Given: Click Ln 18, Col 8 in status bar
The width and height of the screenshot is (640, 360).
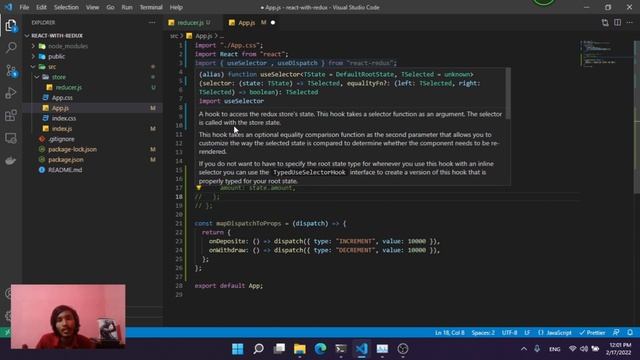Looking at the screenshot, I should click(449, 333).
